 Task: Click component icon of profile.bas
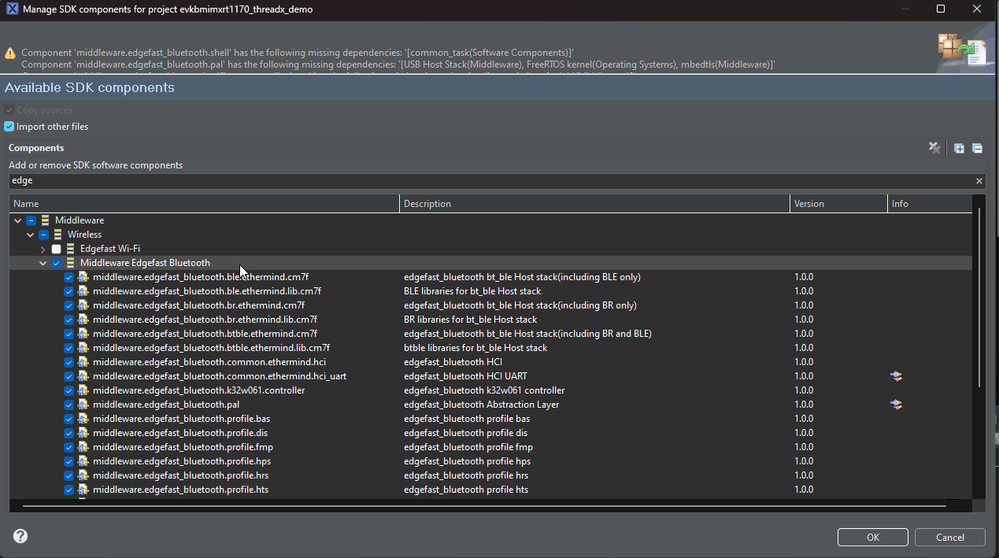(83, 418)
